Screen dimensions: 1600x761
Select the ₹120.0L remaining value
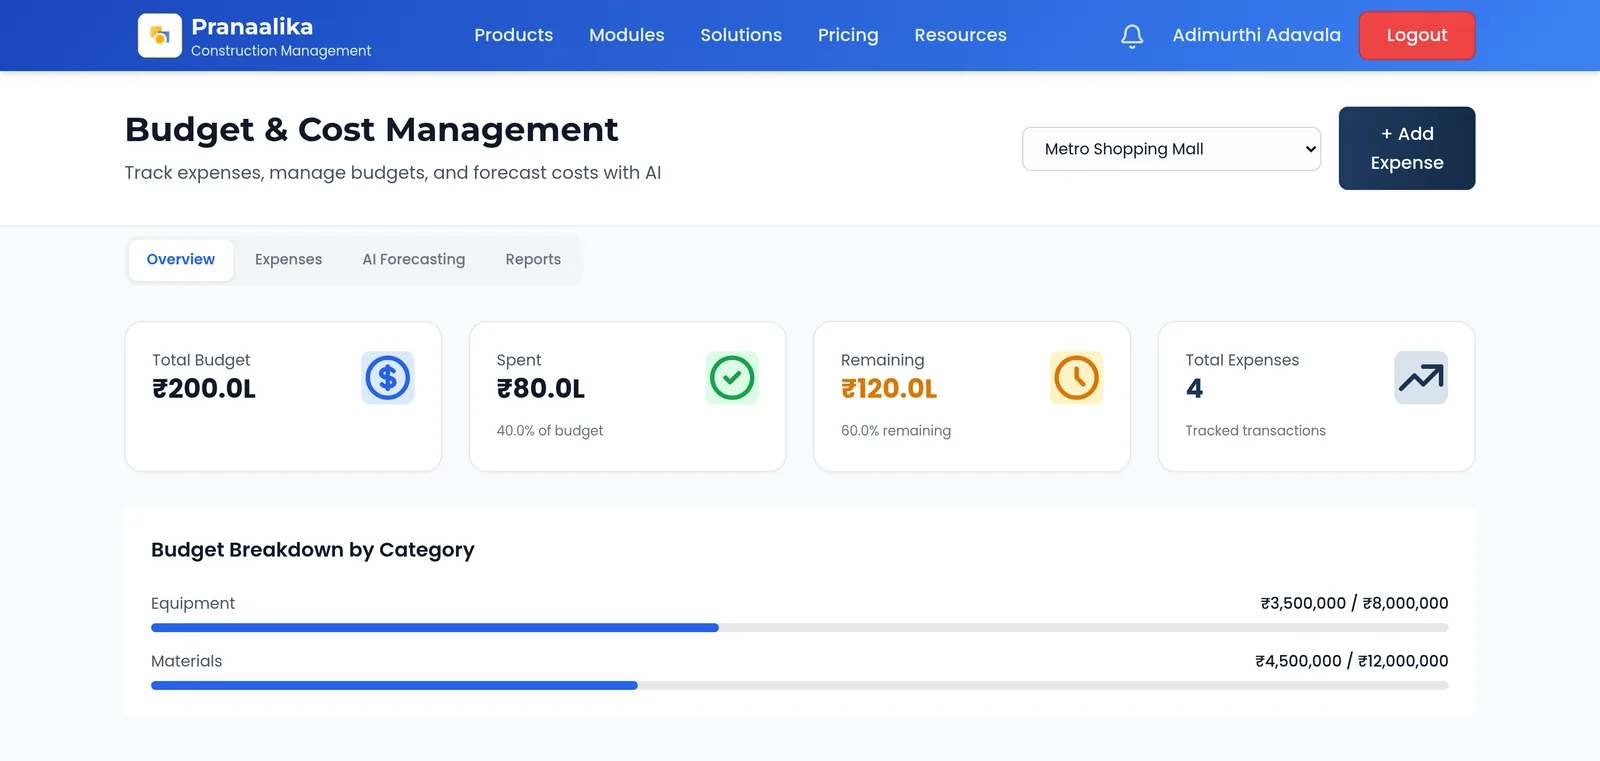coord(889,389)
